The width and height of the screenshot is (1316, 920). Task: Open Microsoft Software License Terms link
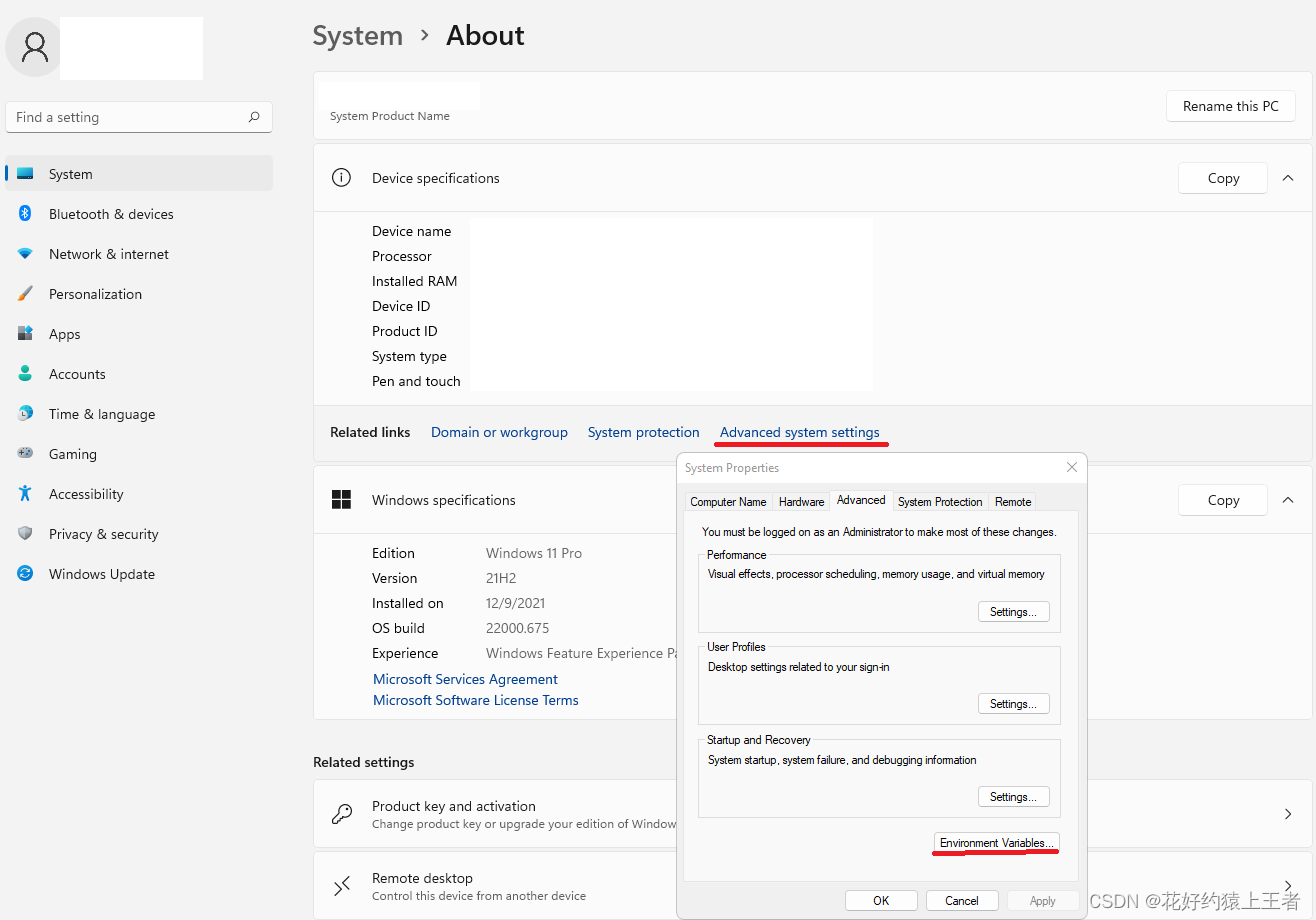pyautogui.click(x=476, y=700)
